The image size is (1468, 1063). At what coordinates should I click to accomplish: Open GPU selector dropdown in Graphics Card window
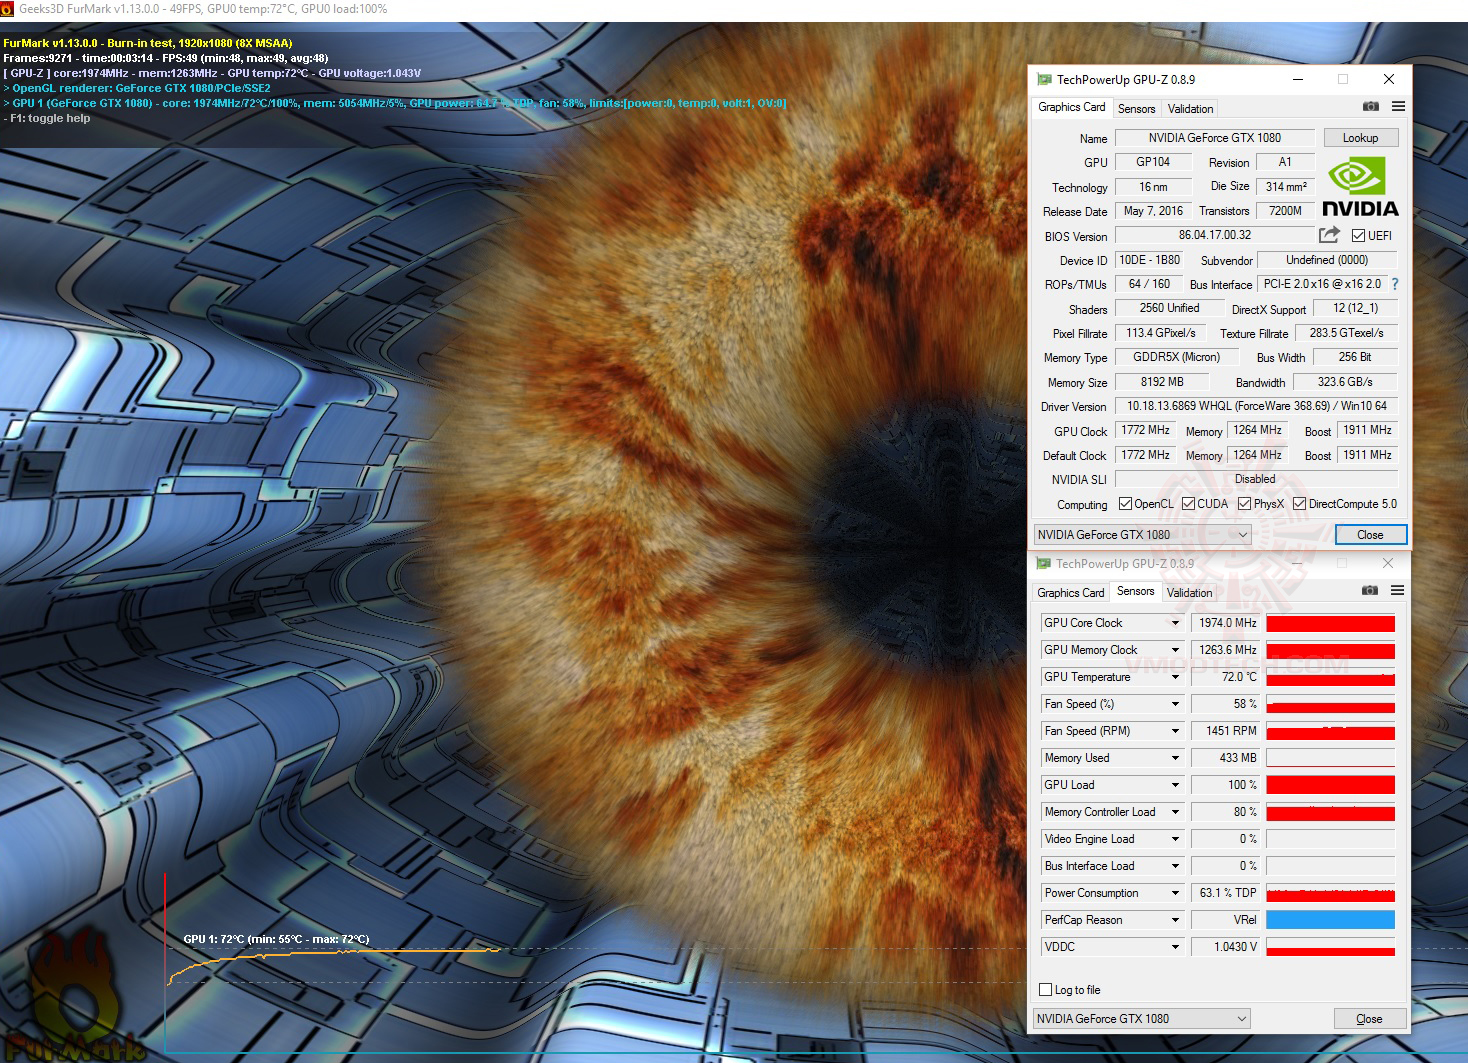tap(1143, 535)
